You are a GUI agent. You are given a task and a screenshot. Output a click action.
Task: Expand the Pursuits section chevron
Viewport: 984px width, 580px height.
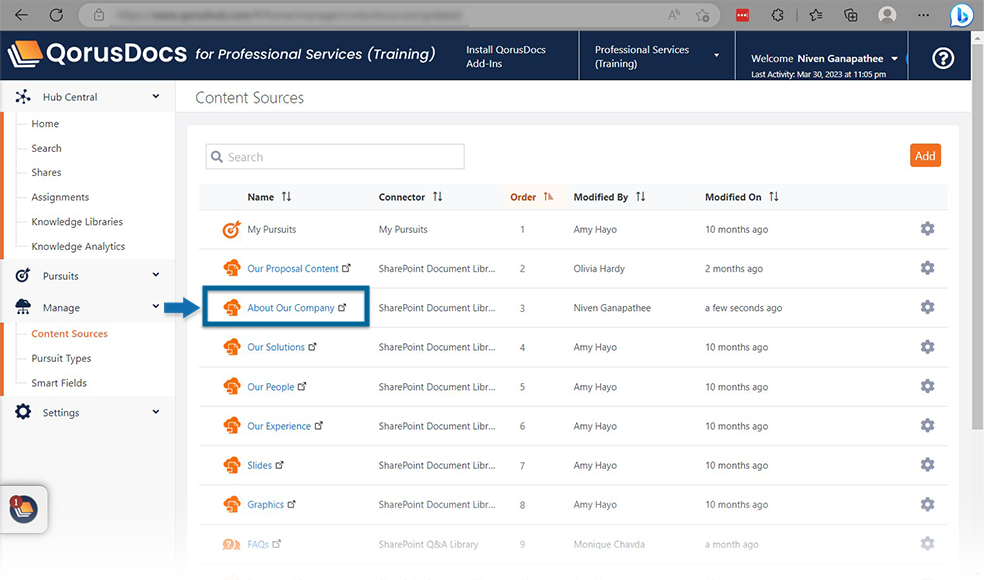pyautogui.click(x=156, y=275)
